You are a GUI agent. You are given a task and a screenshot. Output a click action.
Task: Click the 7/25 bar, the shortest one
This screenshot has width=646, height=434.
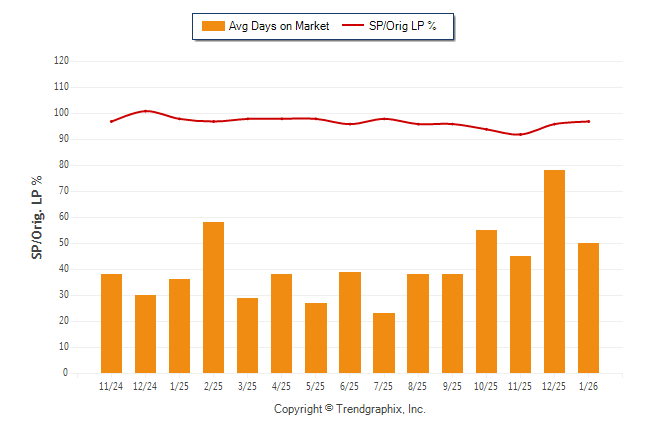pyautogui.click(x=384, y=343)
